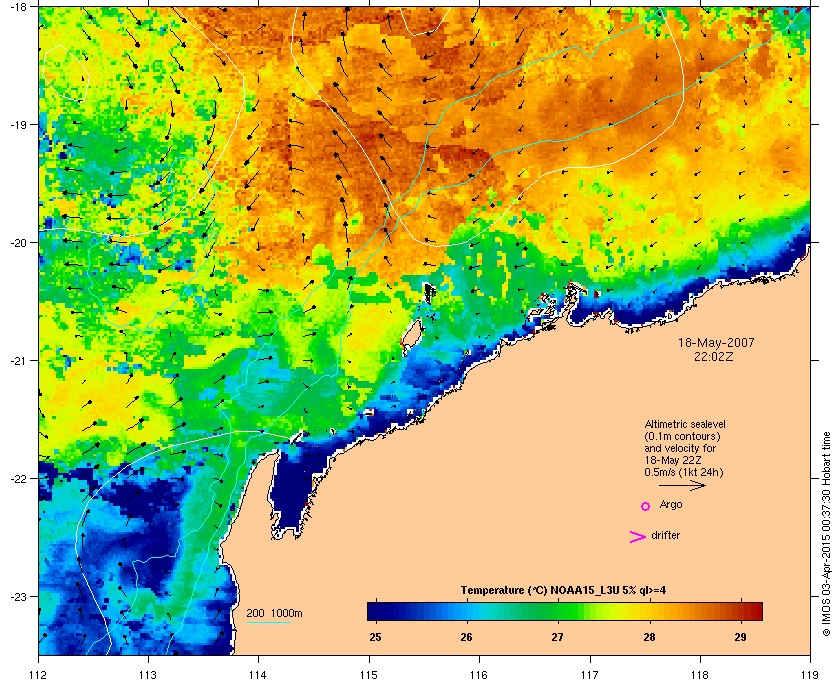Screen dimensions: 840x680
Task: Click the 200 1000m depth contour label
Action: click(x=274, y=613)
